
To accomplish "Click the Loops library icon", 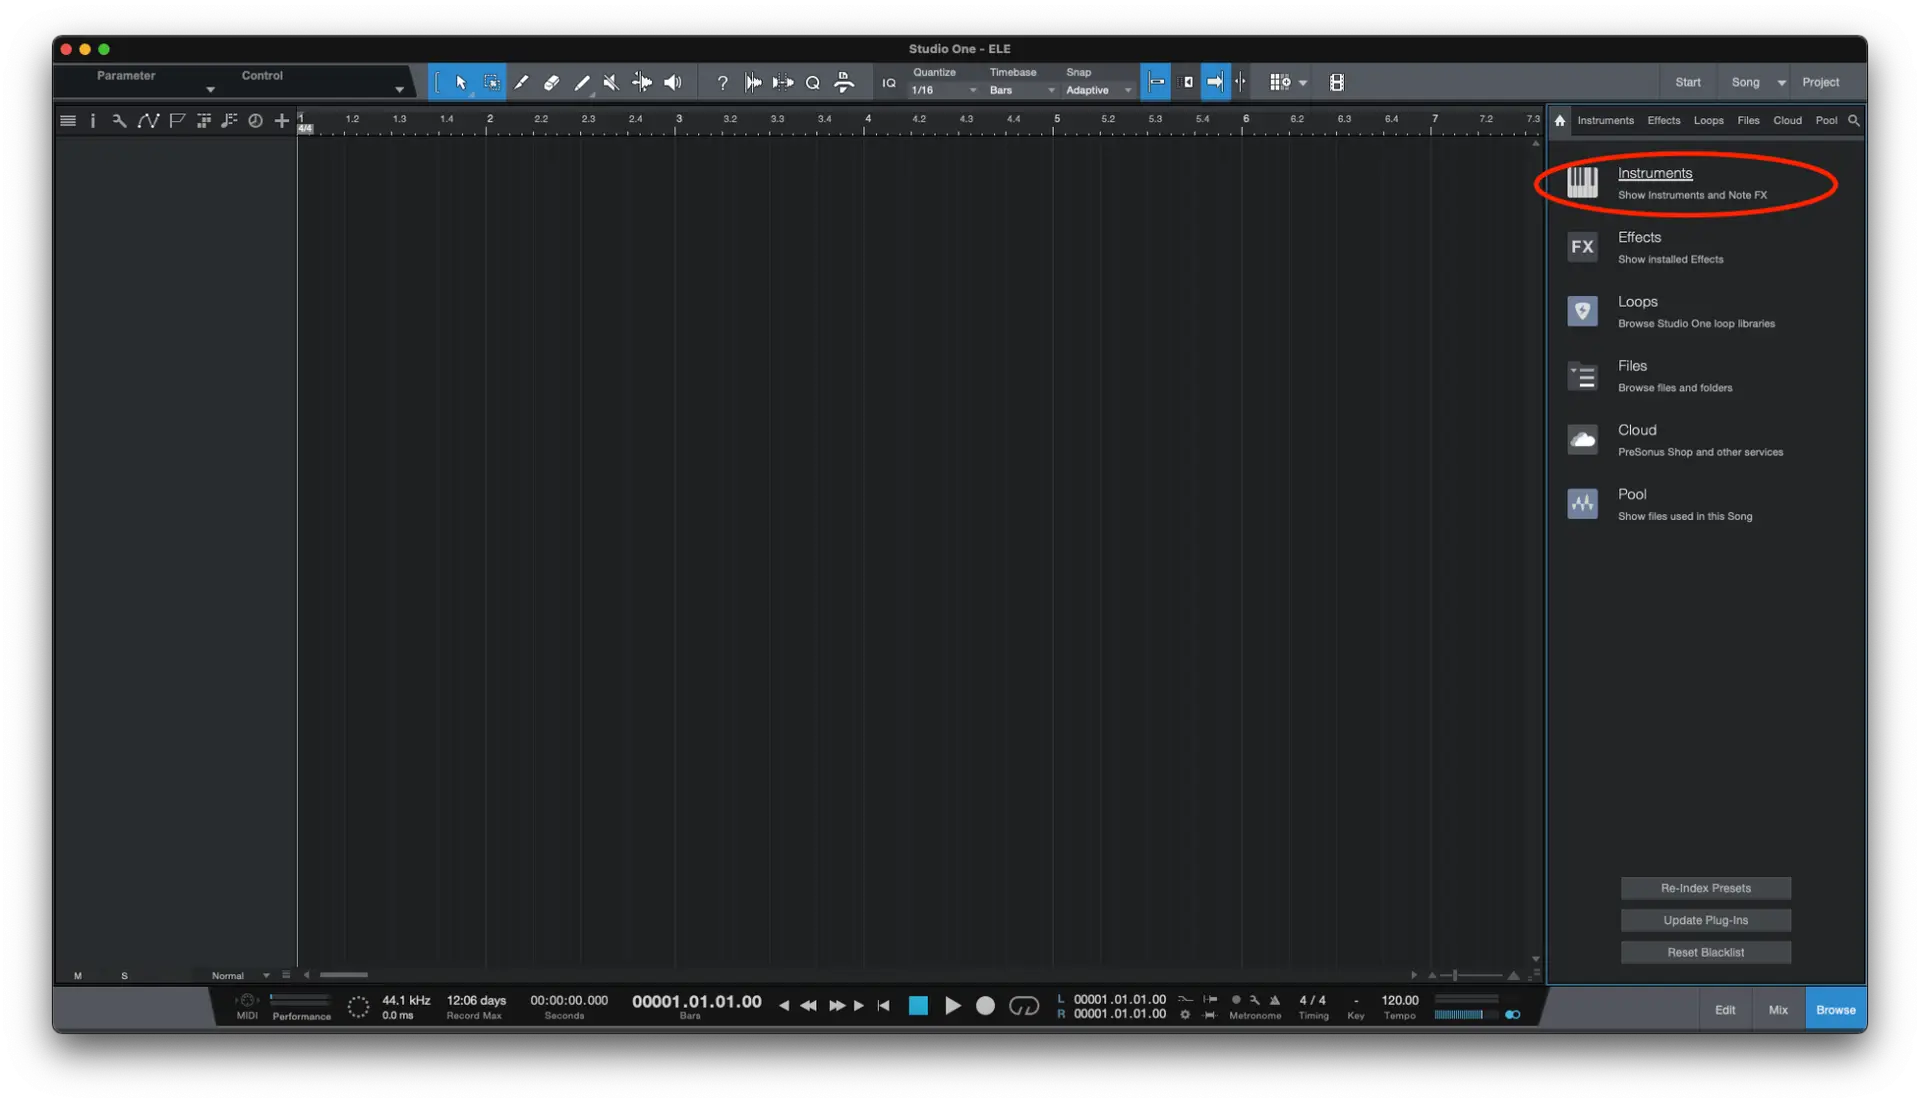I will point(1582,311).
